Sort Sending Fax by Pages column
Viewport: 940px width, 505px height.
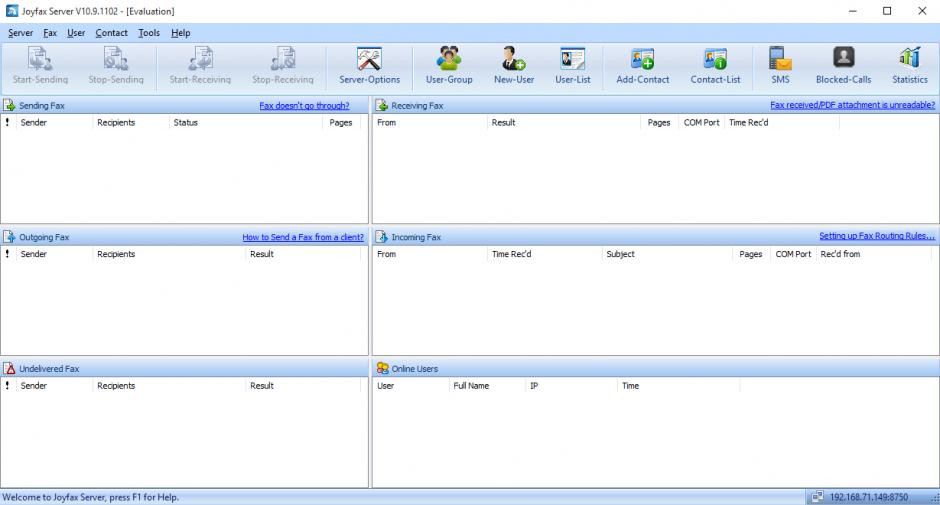pyautogui.click(x=343, y=122)
